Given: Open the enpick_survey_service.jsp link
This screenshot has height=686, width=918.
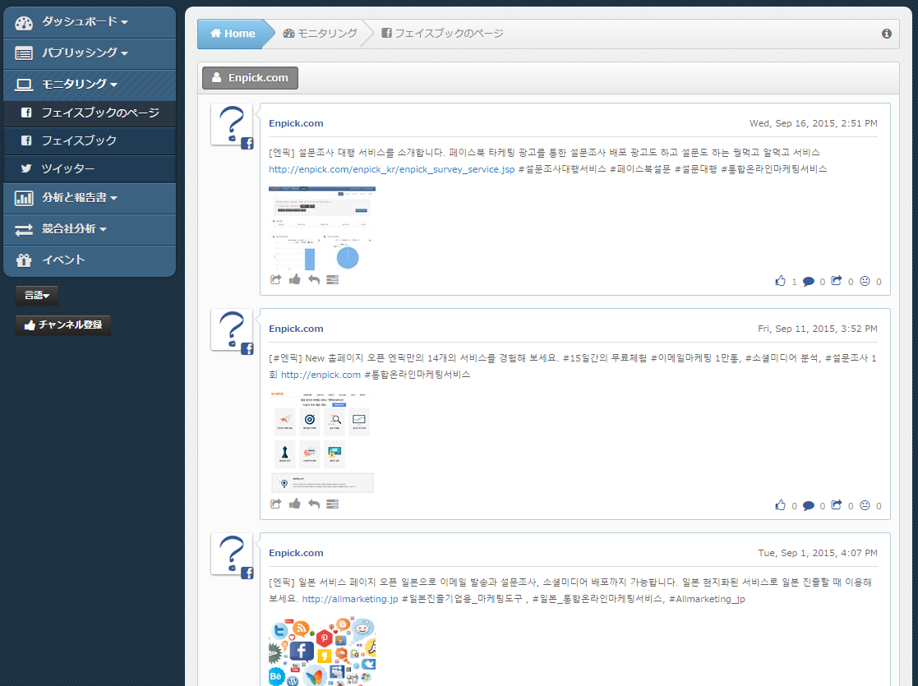Looking at the screenshot, I should [x=391, y=169].
